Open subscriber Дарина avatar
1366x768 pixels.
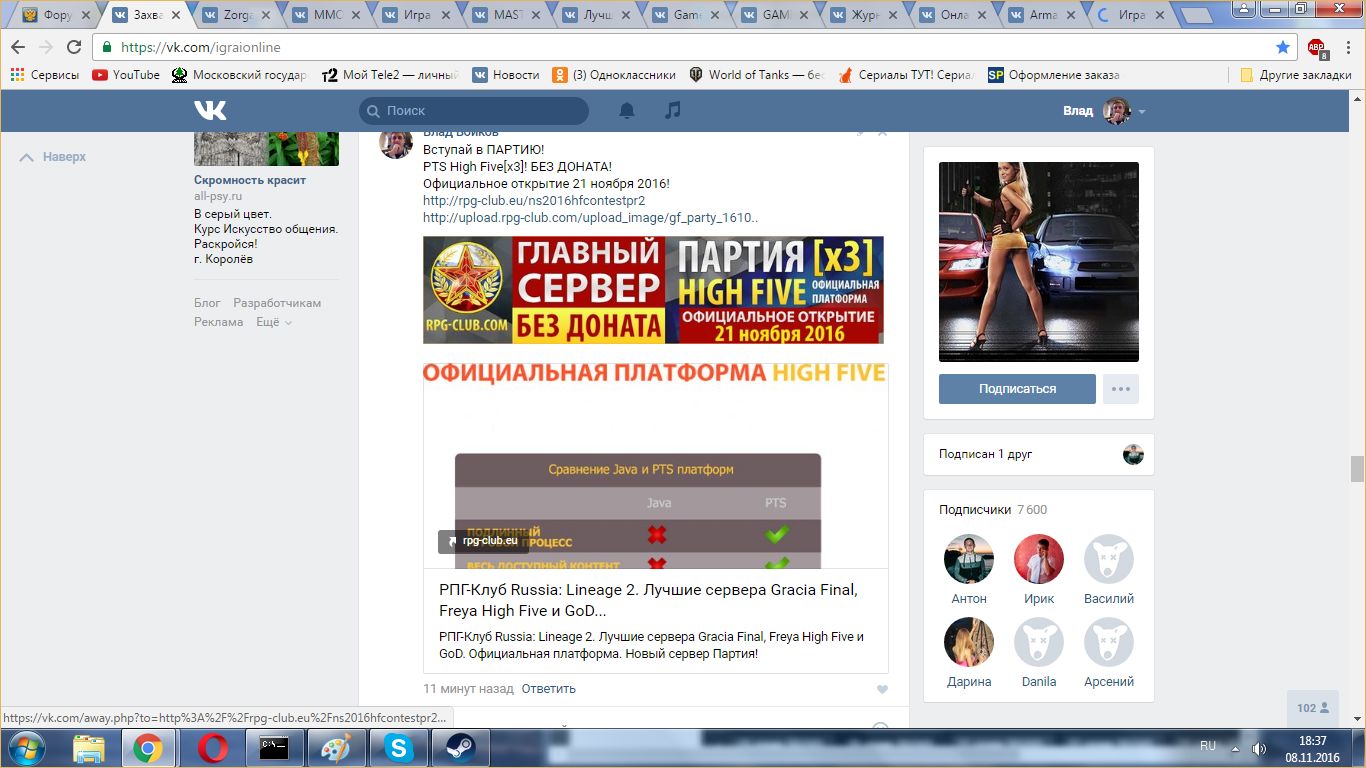(969, 642)
